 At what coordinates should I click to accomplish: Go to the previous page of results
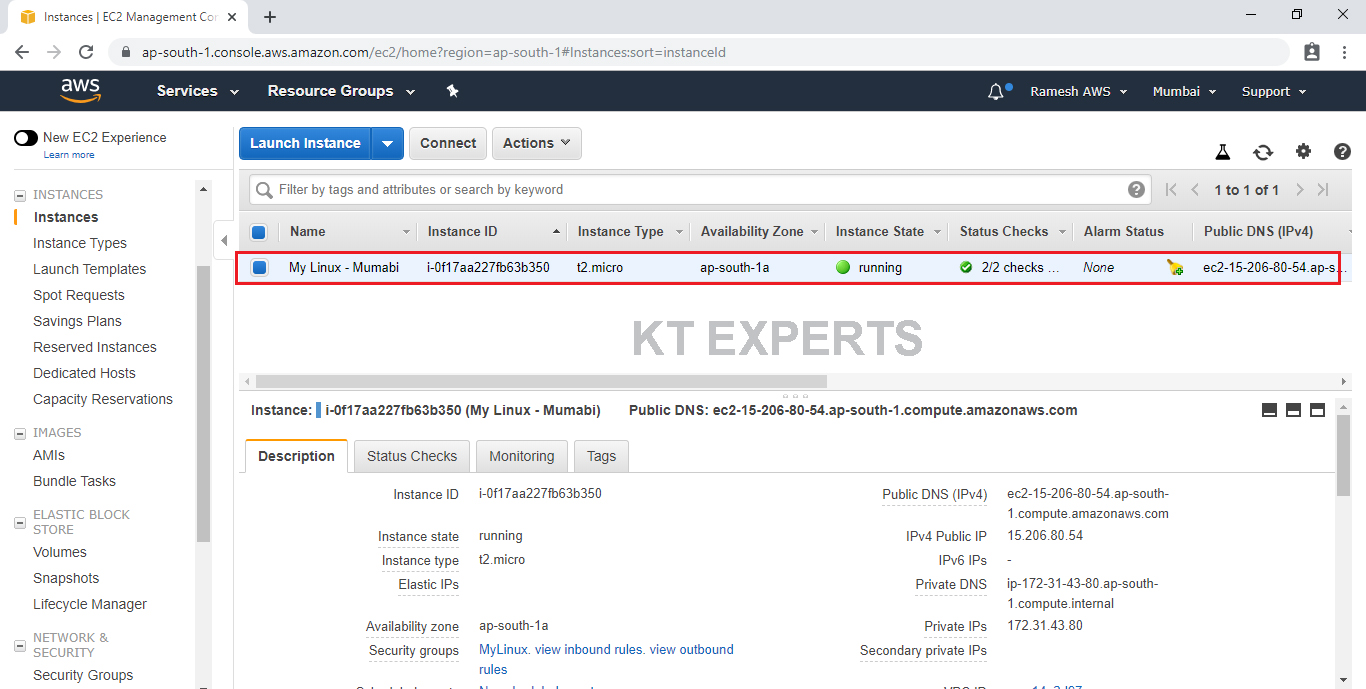pos(1195,190)
